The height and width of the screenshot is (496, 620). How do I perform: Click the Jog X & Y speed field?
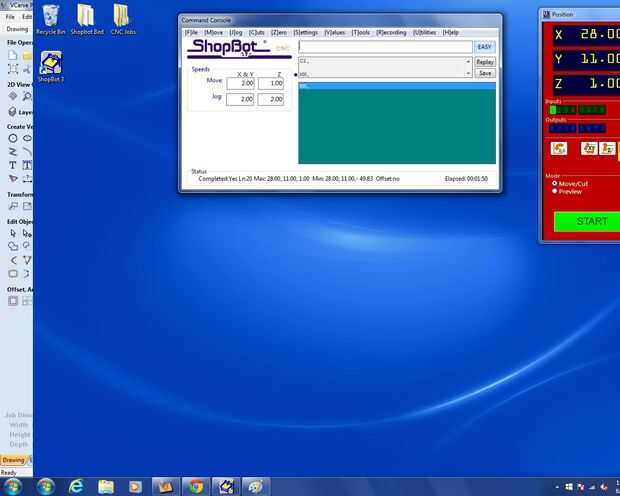[x=240, y=99]
